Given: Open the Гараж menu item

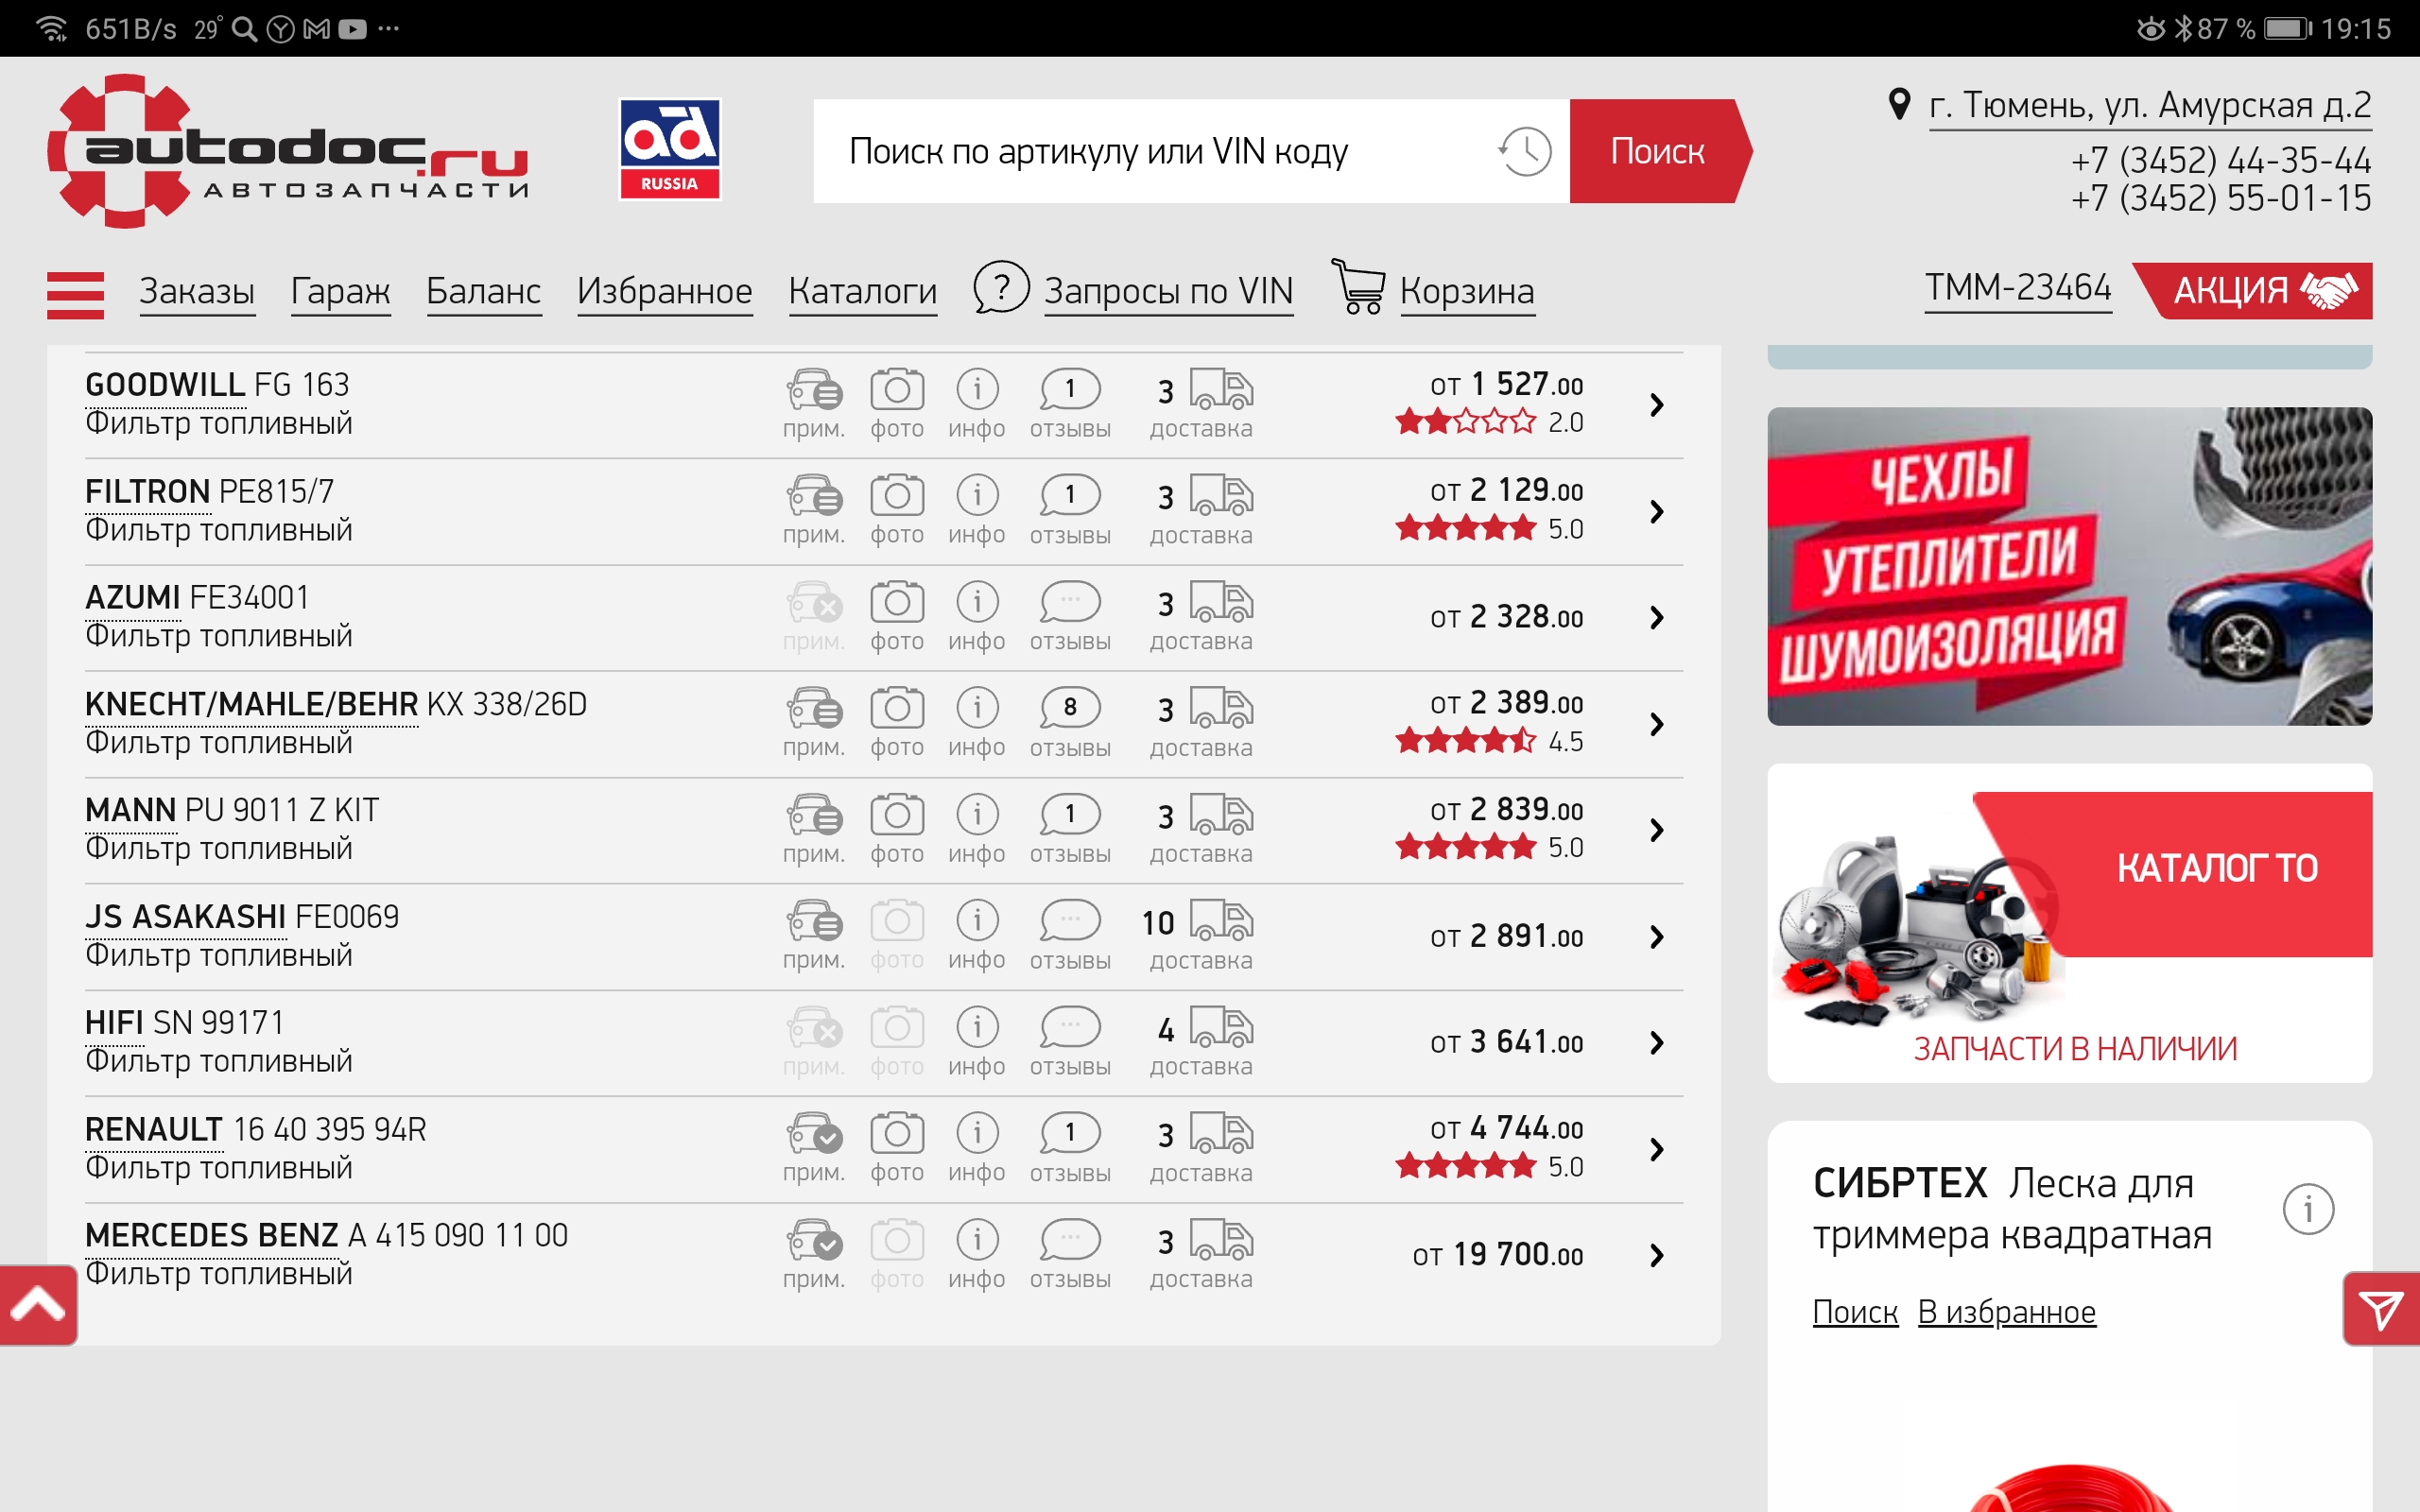Looking at the screenshot, I should tap(340, 291).
